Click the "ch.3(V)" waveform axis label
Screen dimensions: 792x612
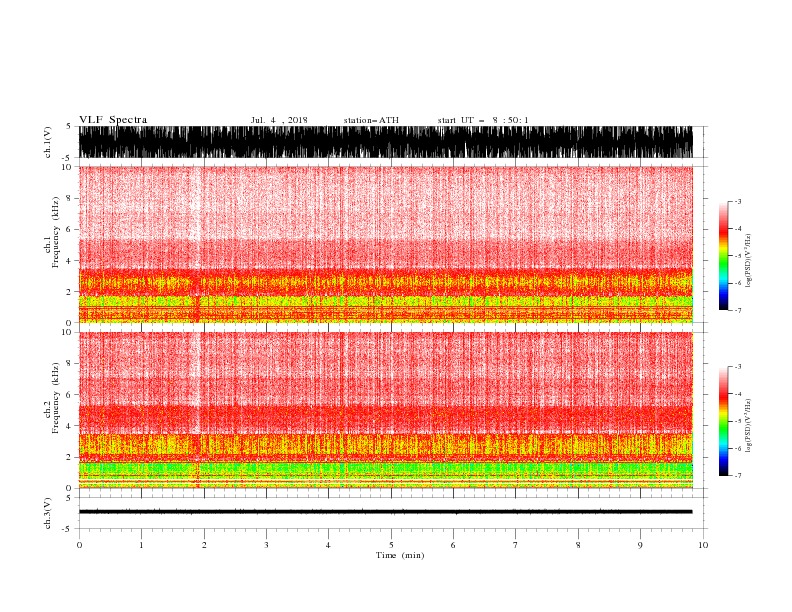[x=48, y=513]
